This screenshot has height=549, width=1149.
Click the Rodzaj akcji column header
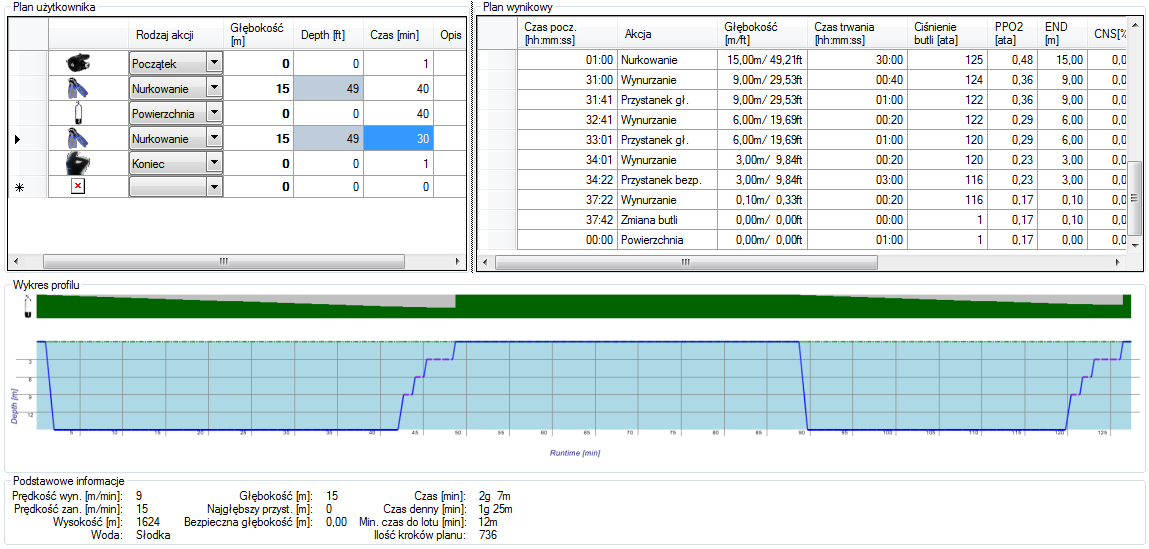(175, 34)
